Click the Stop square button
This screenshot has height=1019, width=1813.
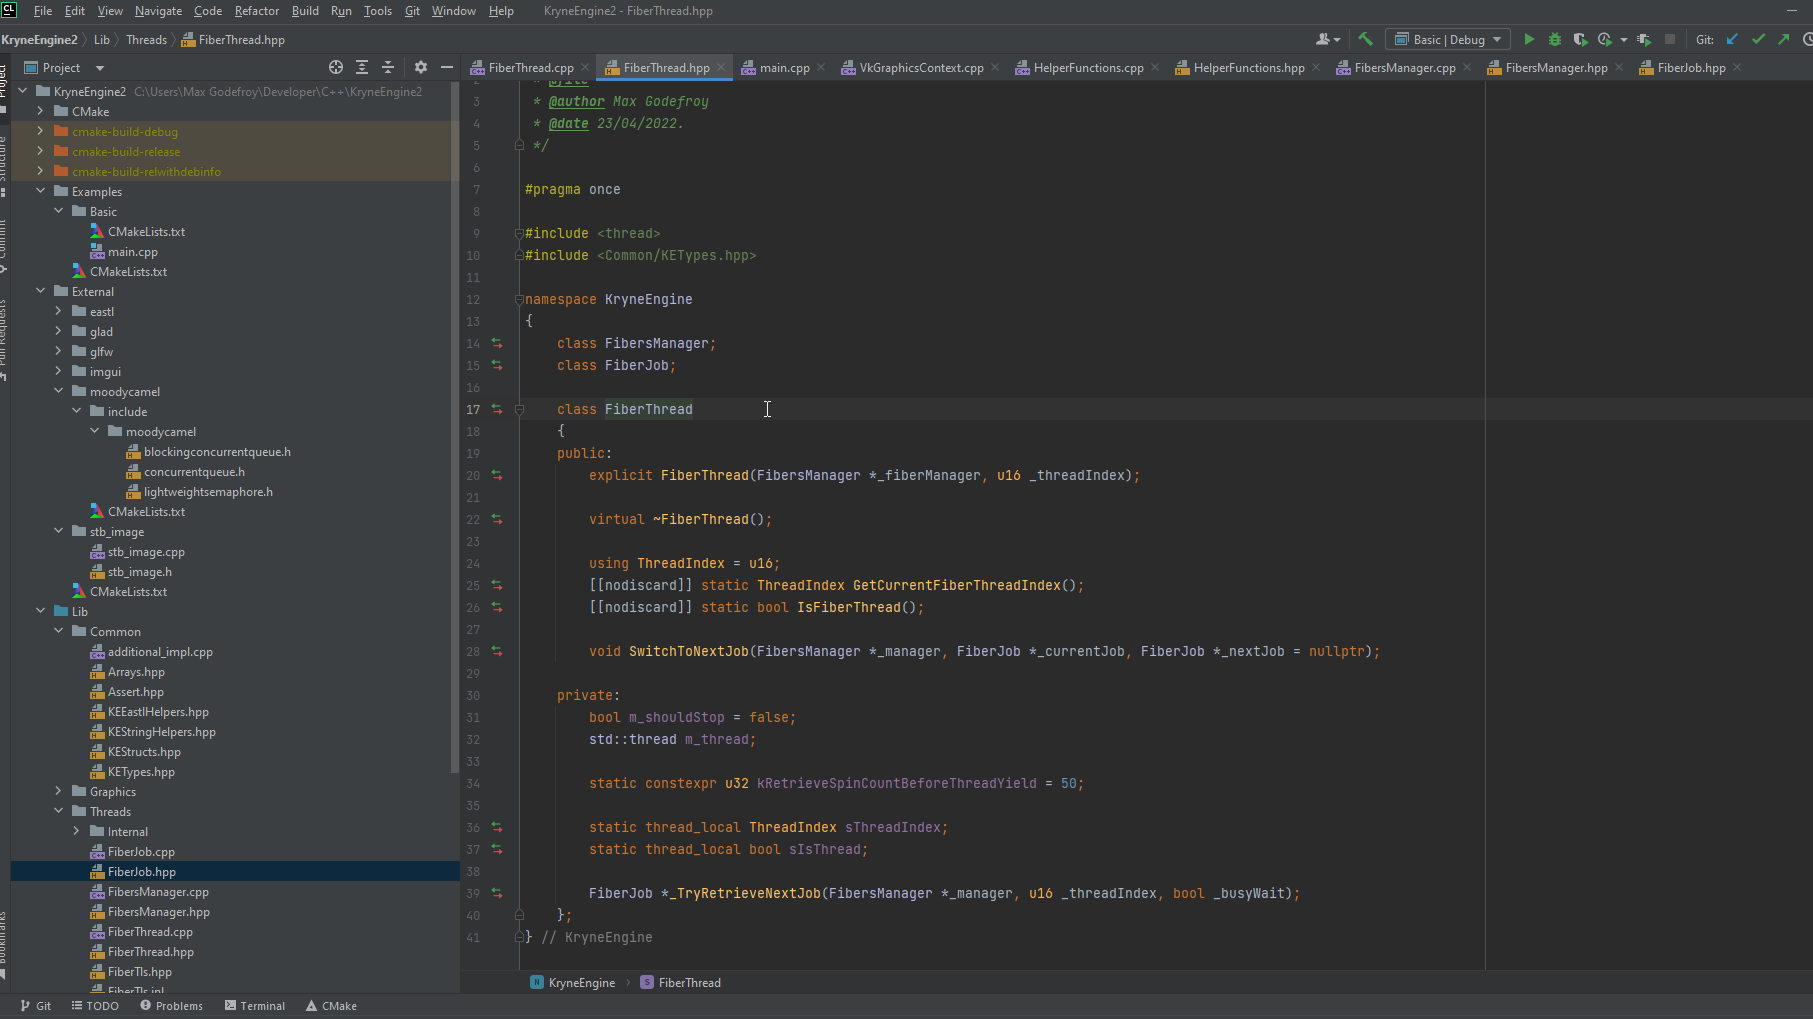coord(1669,39)
